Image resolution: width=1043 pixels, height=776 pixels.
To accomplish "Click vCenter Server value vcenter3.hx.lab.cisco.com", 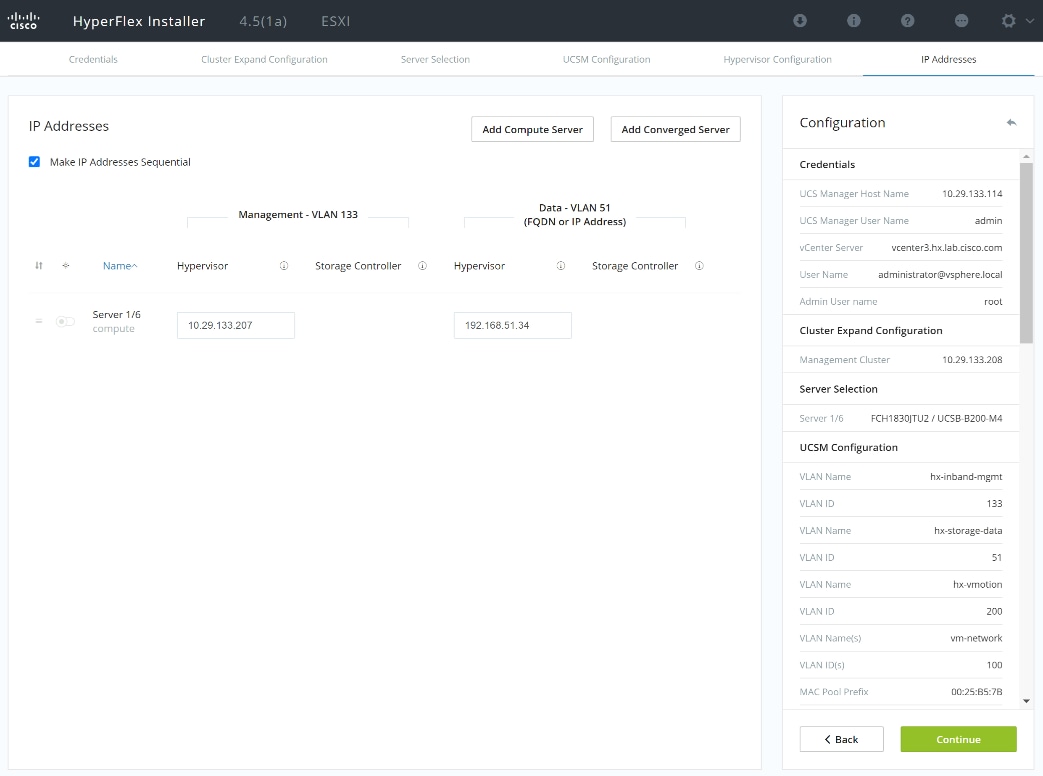I will [x=947, y=247].
